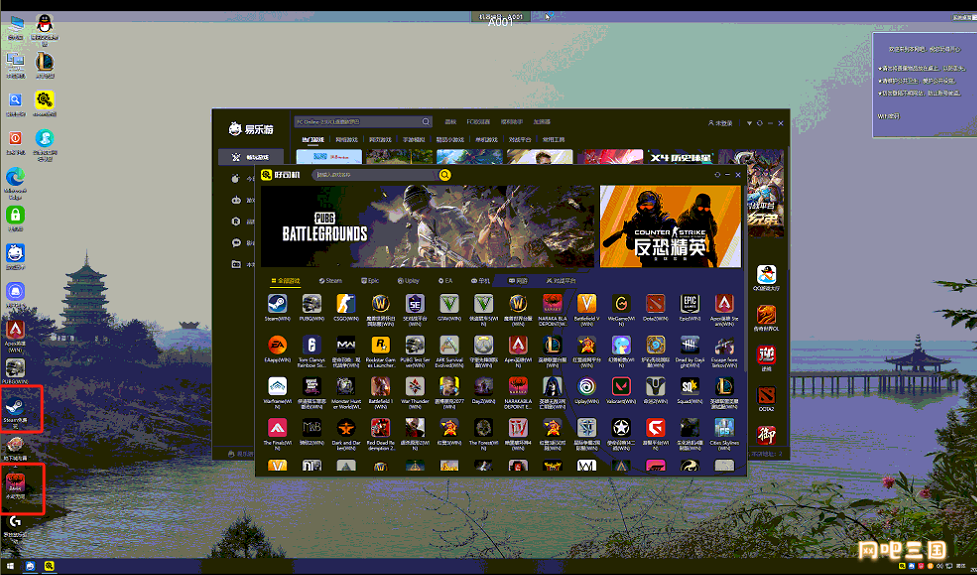Open the QQ penguin desktop shortcut
The image size is (977, 575).
pos(44,28)
